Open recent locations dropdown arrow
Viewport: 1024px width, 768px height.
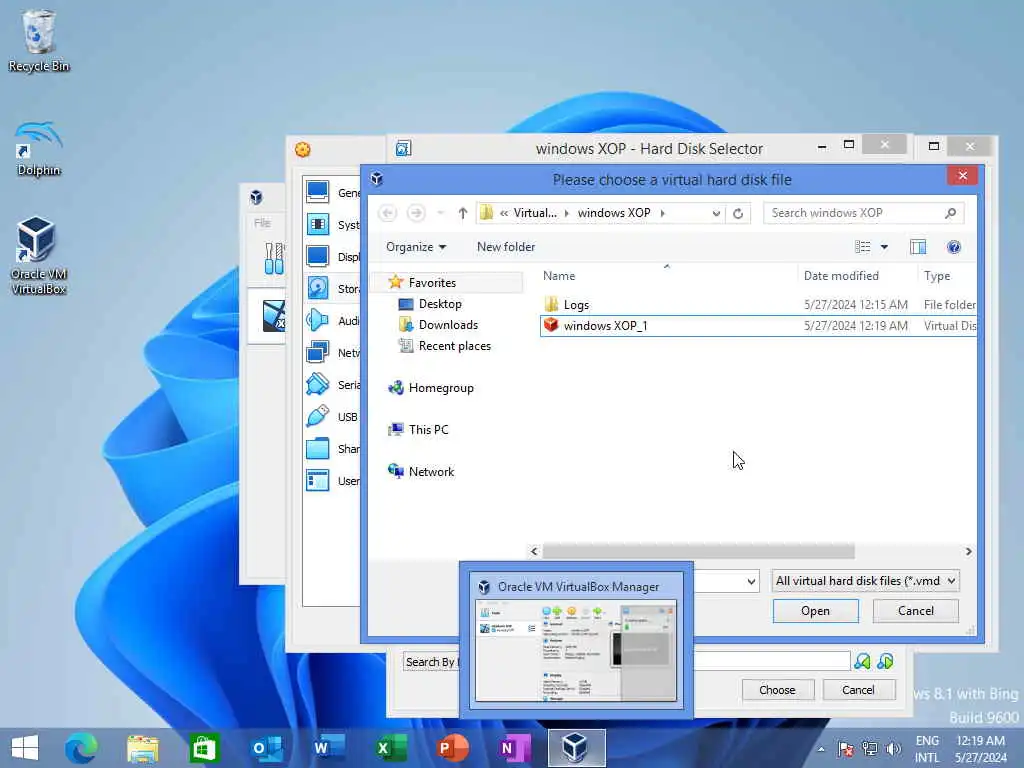pyautogui.click(x=440, y=213)
